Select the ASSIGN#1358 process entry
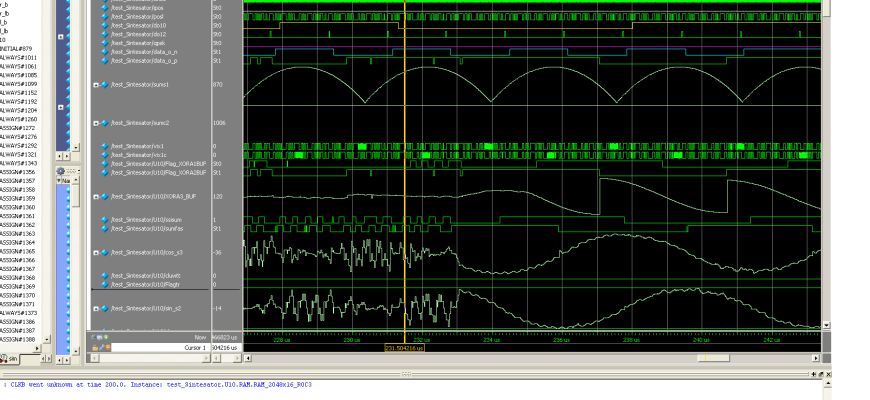 pyautogui.click(x=19, y=189)
